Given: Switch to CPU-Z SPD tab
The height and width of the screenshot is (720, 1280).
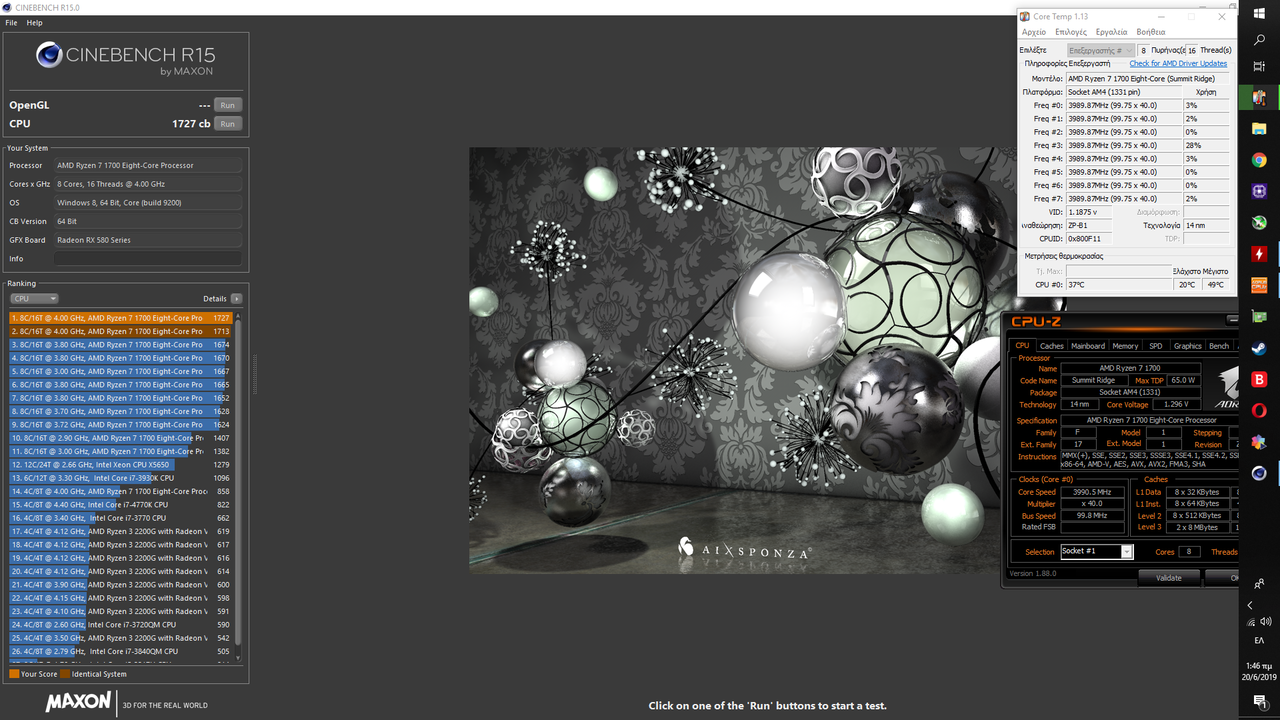Looking at the screenshot, I should pos(1156,346).
